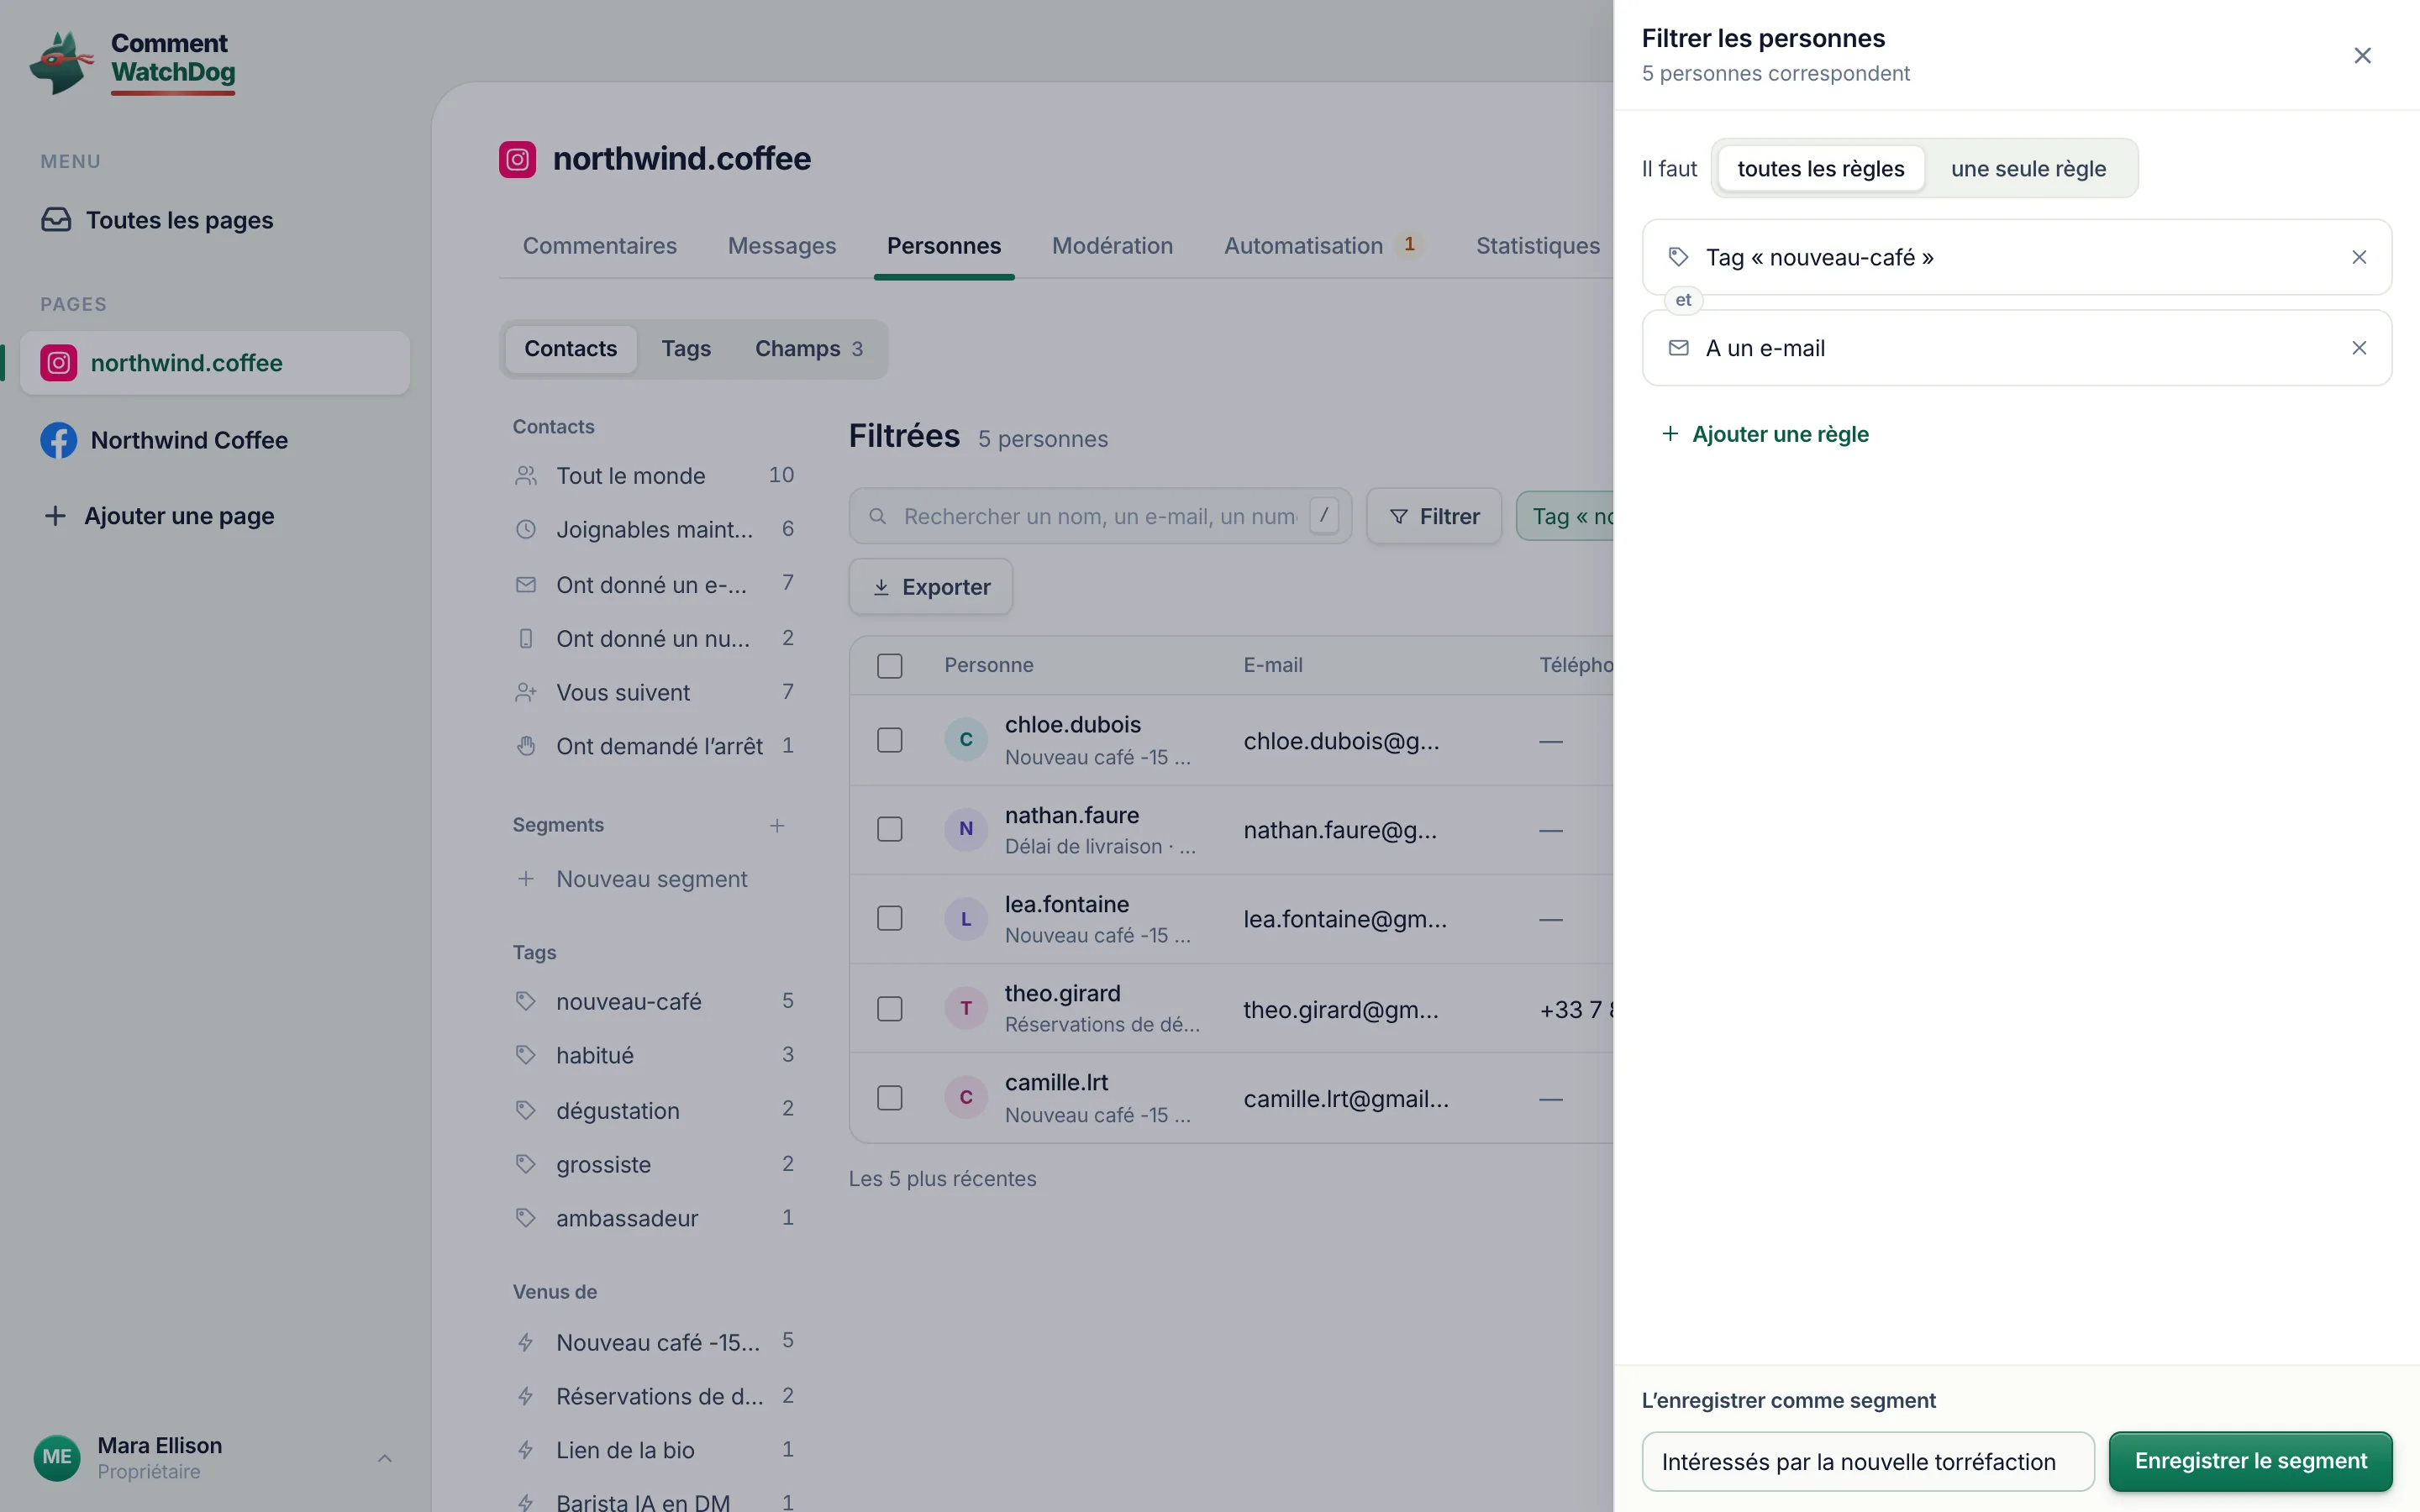The height and width of the screenshot is (1512, 2420).
Task: Open the nouveau-café tag in sidebar
Action: [655, 1001]
